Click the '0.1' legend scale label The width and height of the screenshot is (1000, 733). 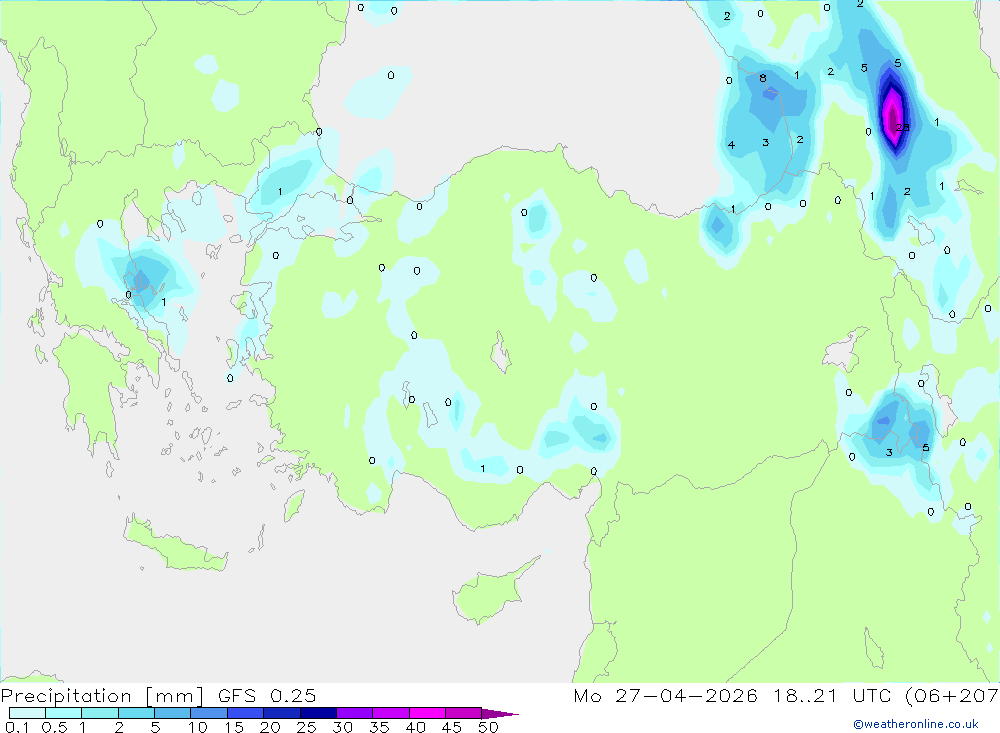pos(17,727)
